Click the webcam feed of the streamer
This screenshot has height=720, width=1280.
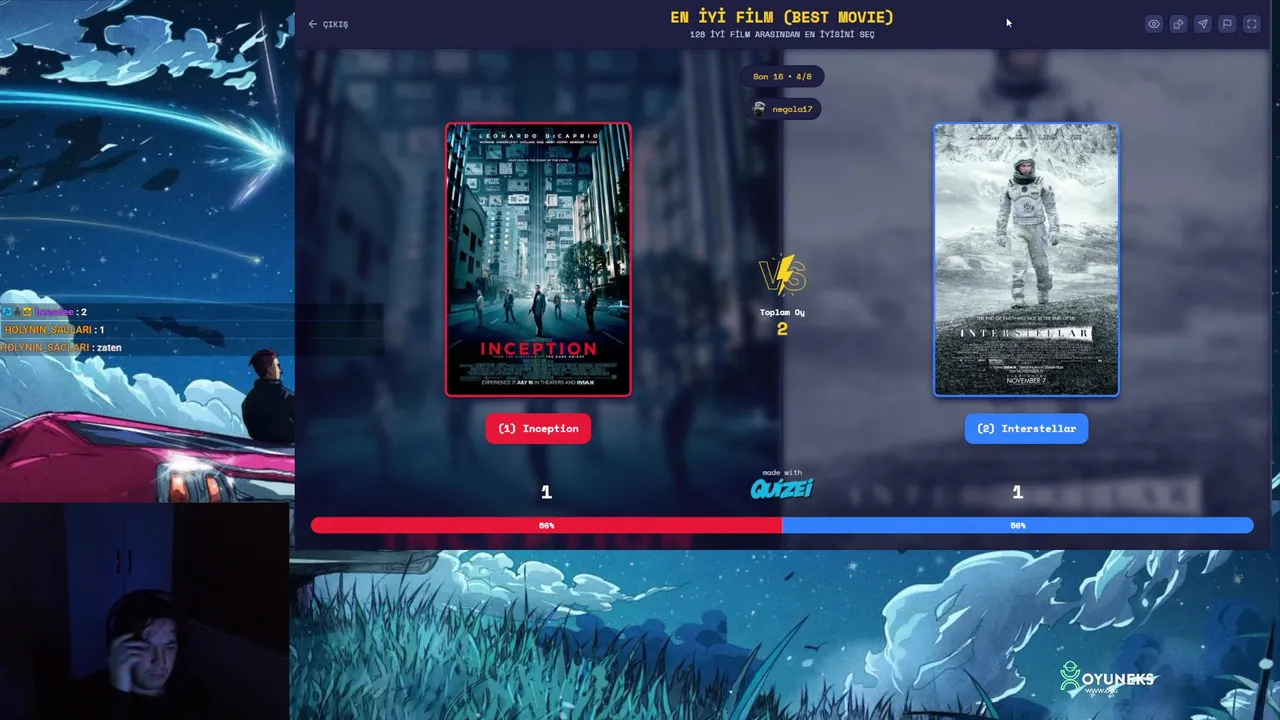(145, 611)
